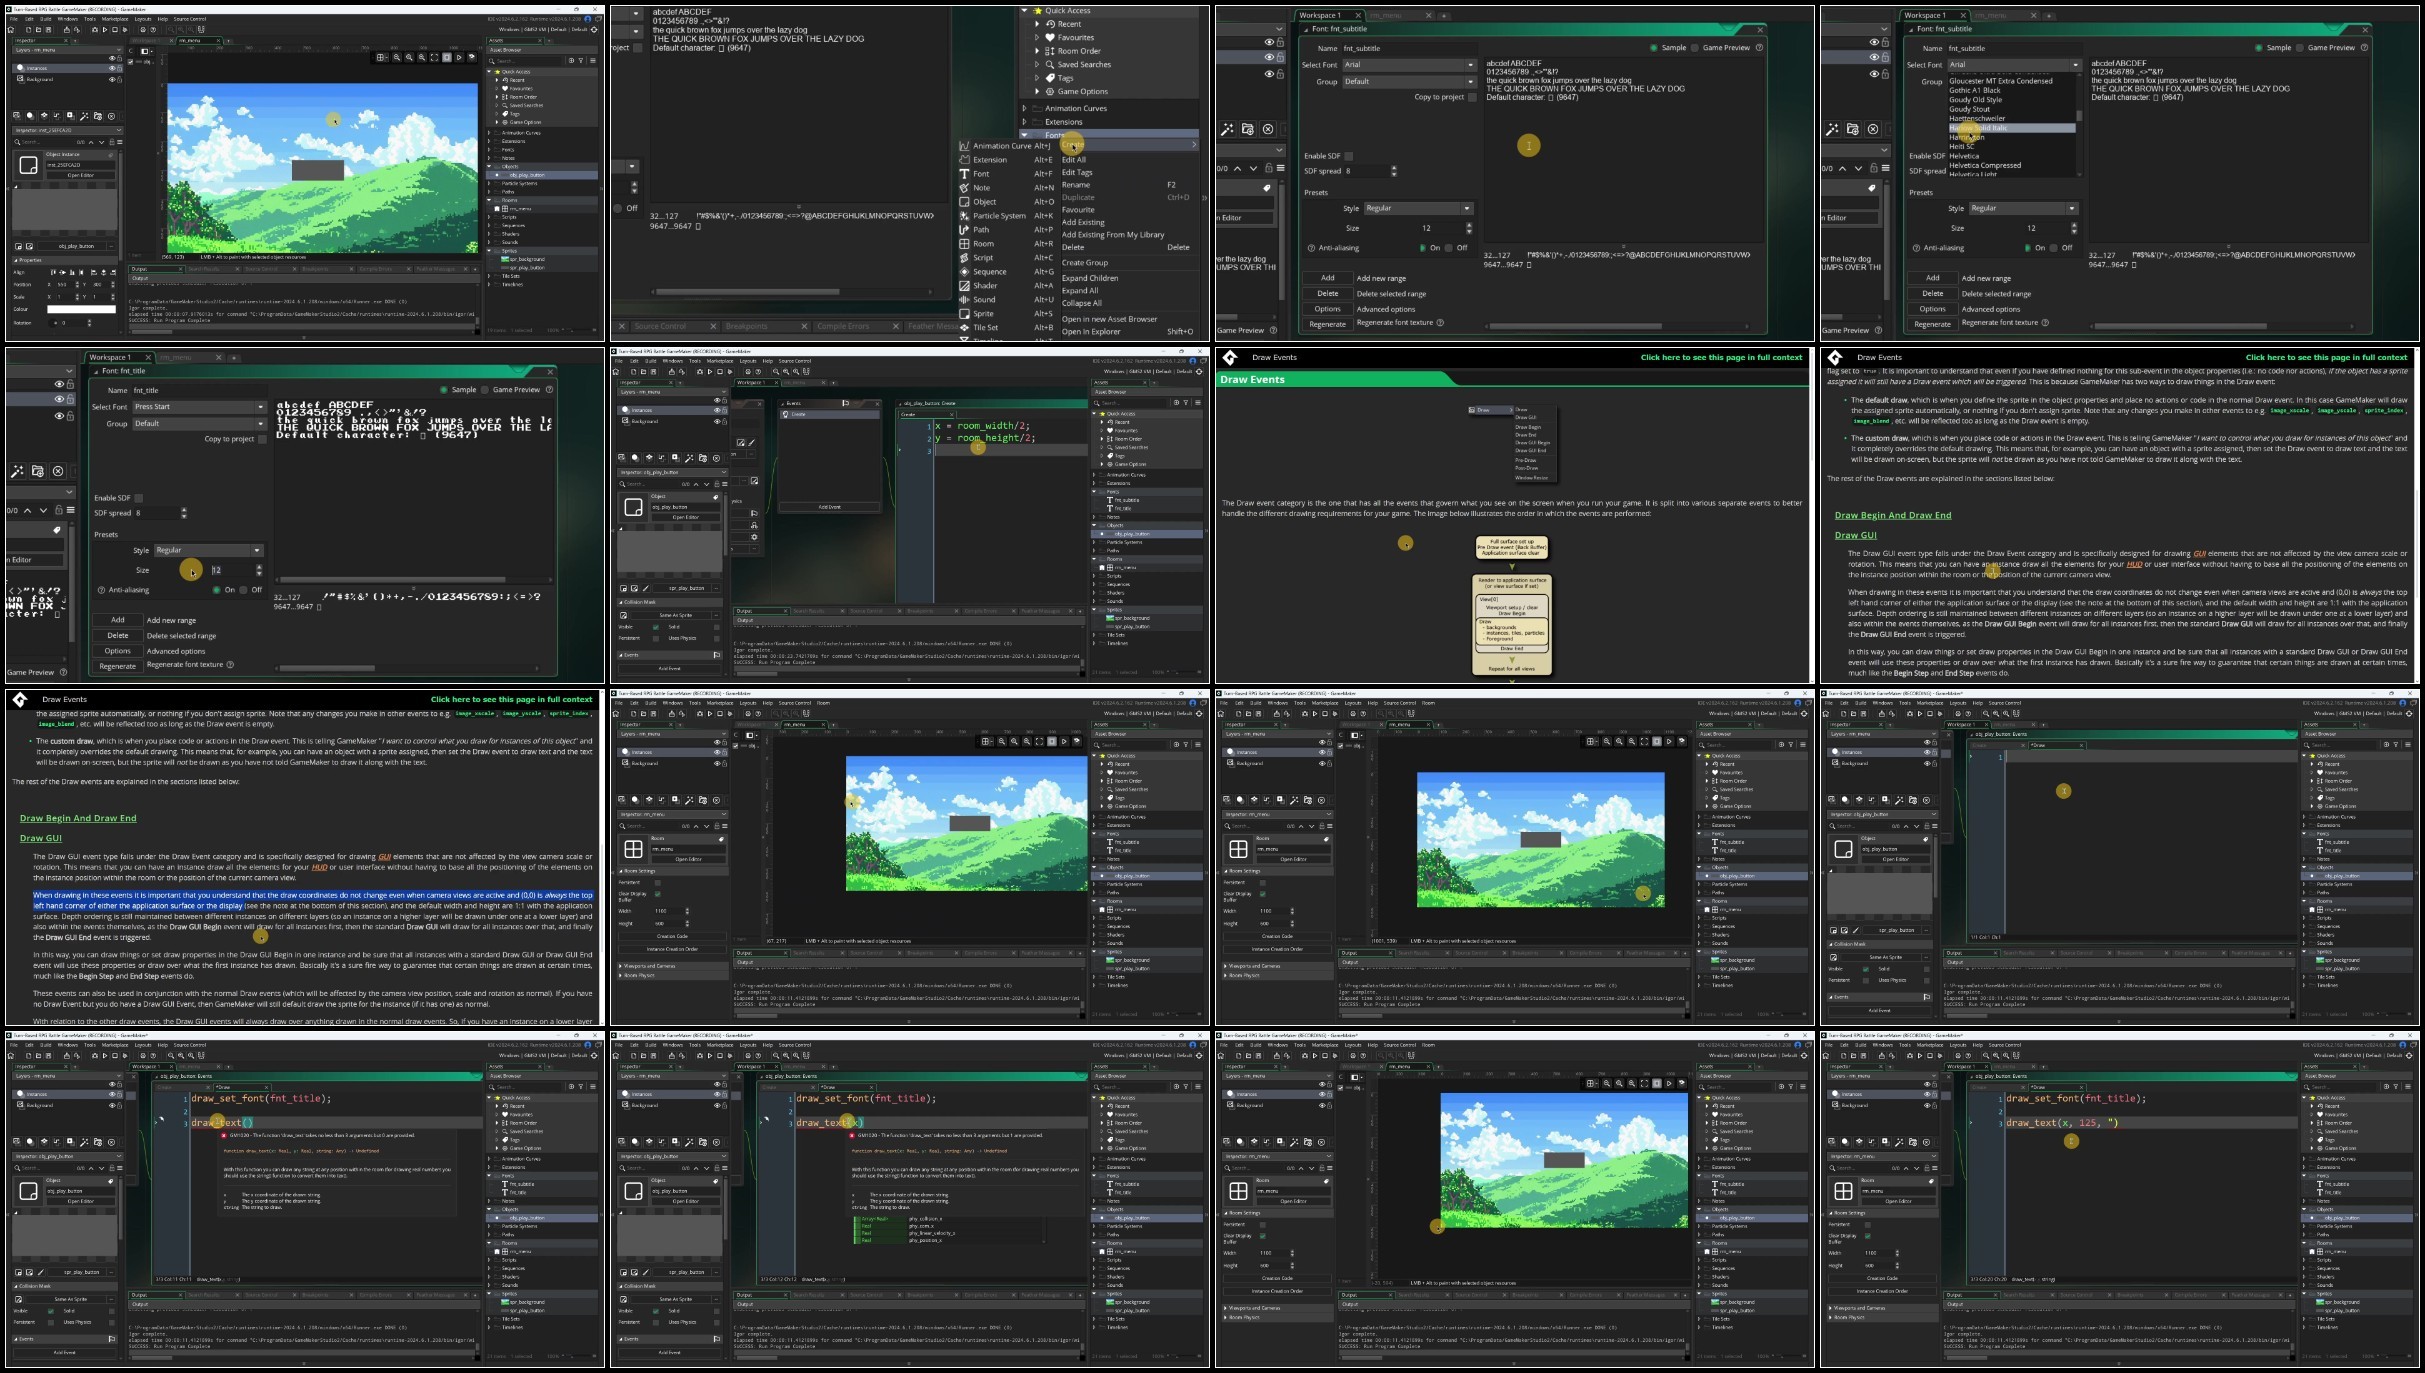This screenshot has height=1373, width=2425.
Task: Tick Copy to project in fnt_title editor
Action: pos(263,439)
